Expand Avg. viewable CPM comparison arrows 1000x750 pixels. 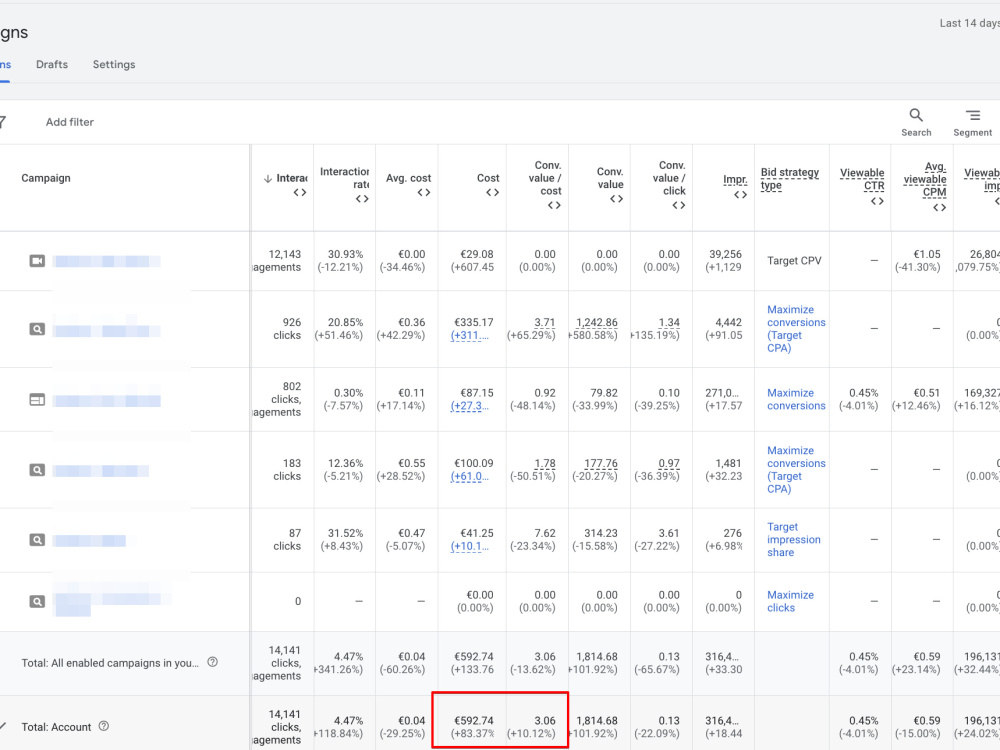click(939, 208)
